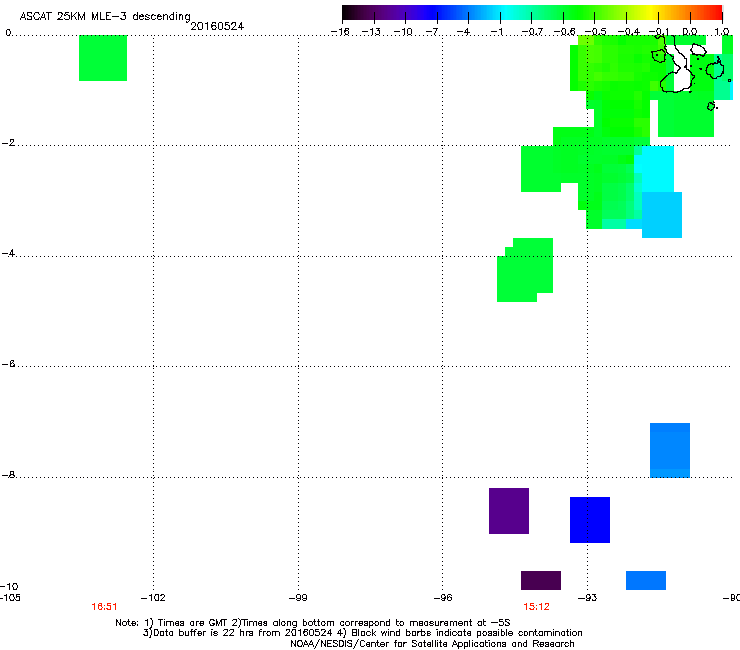Click the blue data block near -10 latitude, east of -93
Screen dimensions: 740x650
coord(646,581)
